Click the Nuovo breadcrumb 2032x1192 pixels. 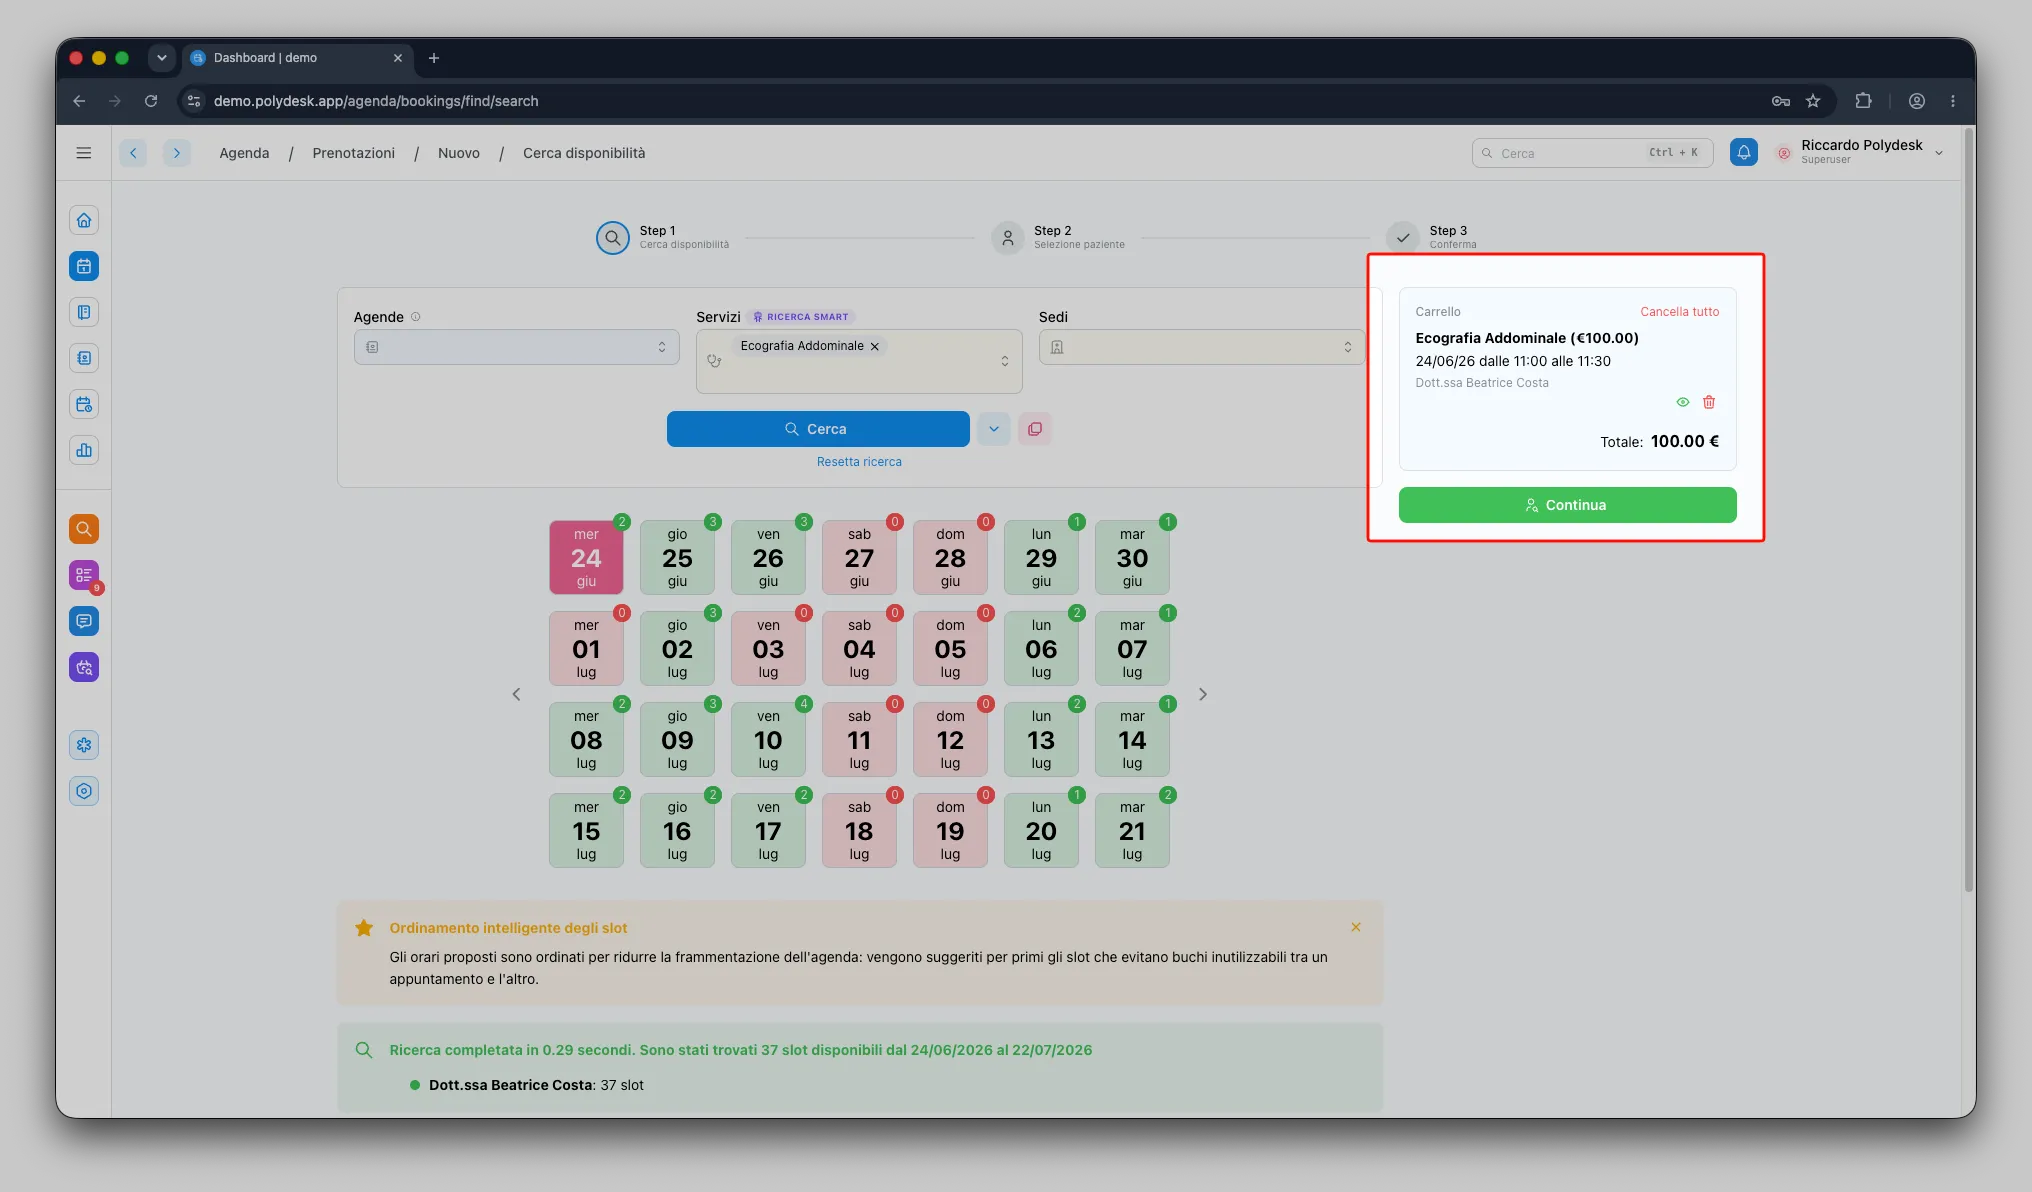[x=459, y=153]
